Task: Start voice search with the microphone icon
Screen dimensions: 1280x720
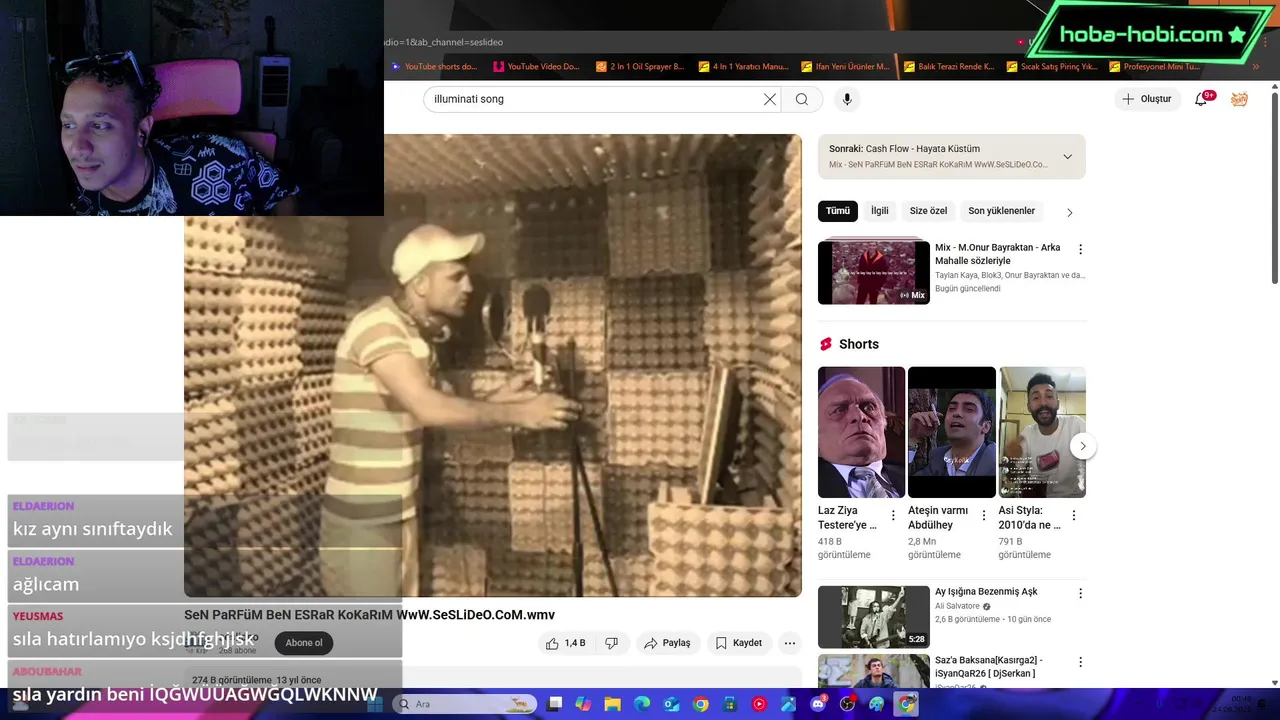Action: [847, 99]
